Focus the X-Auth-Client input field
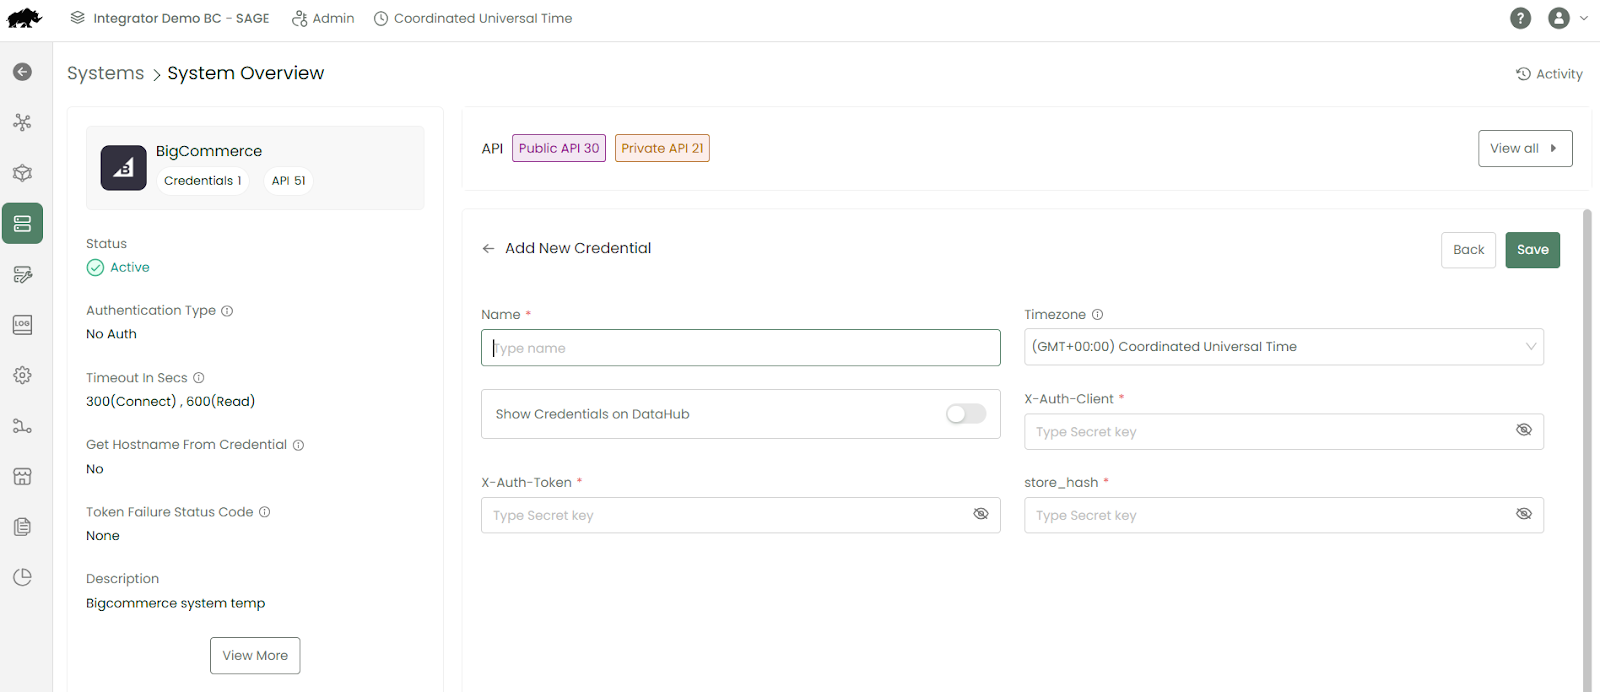Screen dimensions: 1600x692 (1284, 432)
